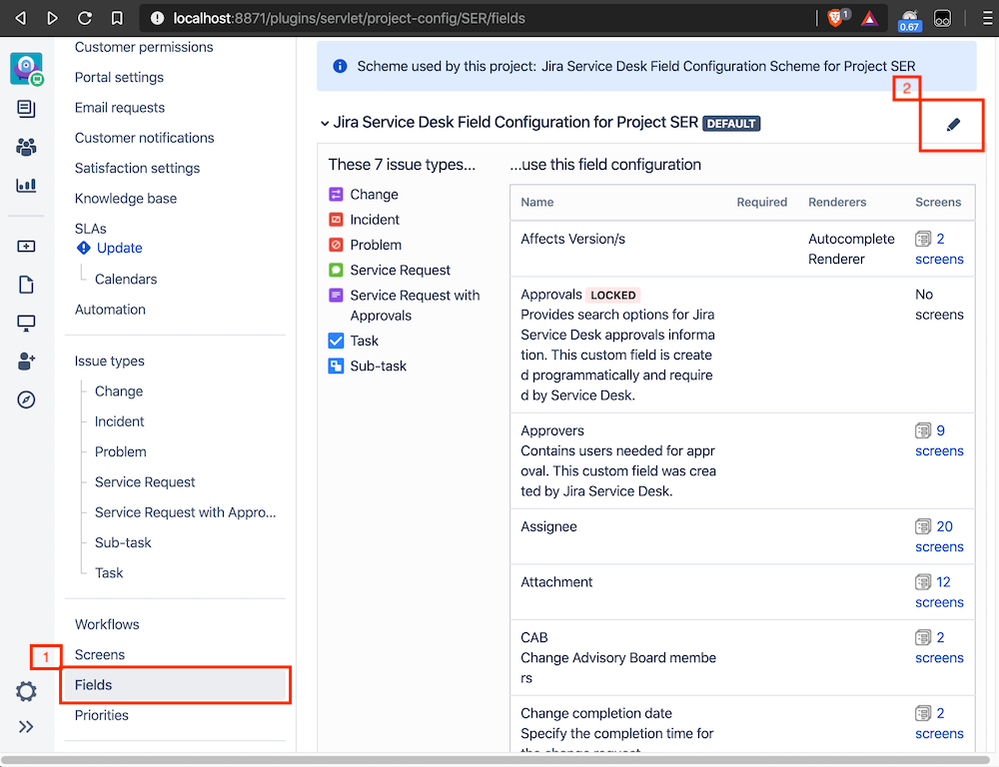Click the blue Update link under SLAs
This screenshot has height=767, width=999.
(119, 248)
